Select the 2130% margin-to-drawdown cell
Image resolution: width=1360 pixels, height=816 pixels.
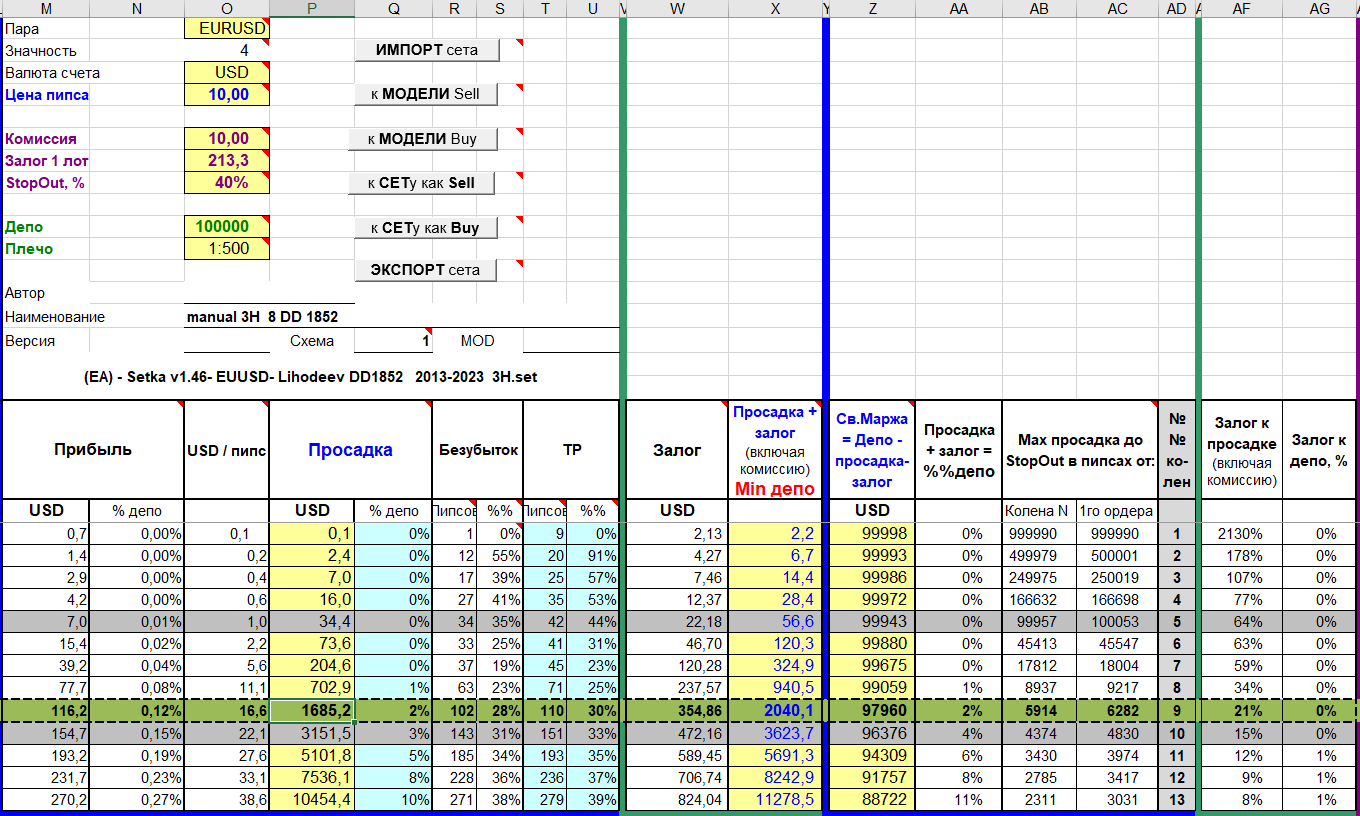point(1241,533)
